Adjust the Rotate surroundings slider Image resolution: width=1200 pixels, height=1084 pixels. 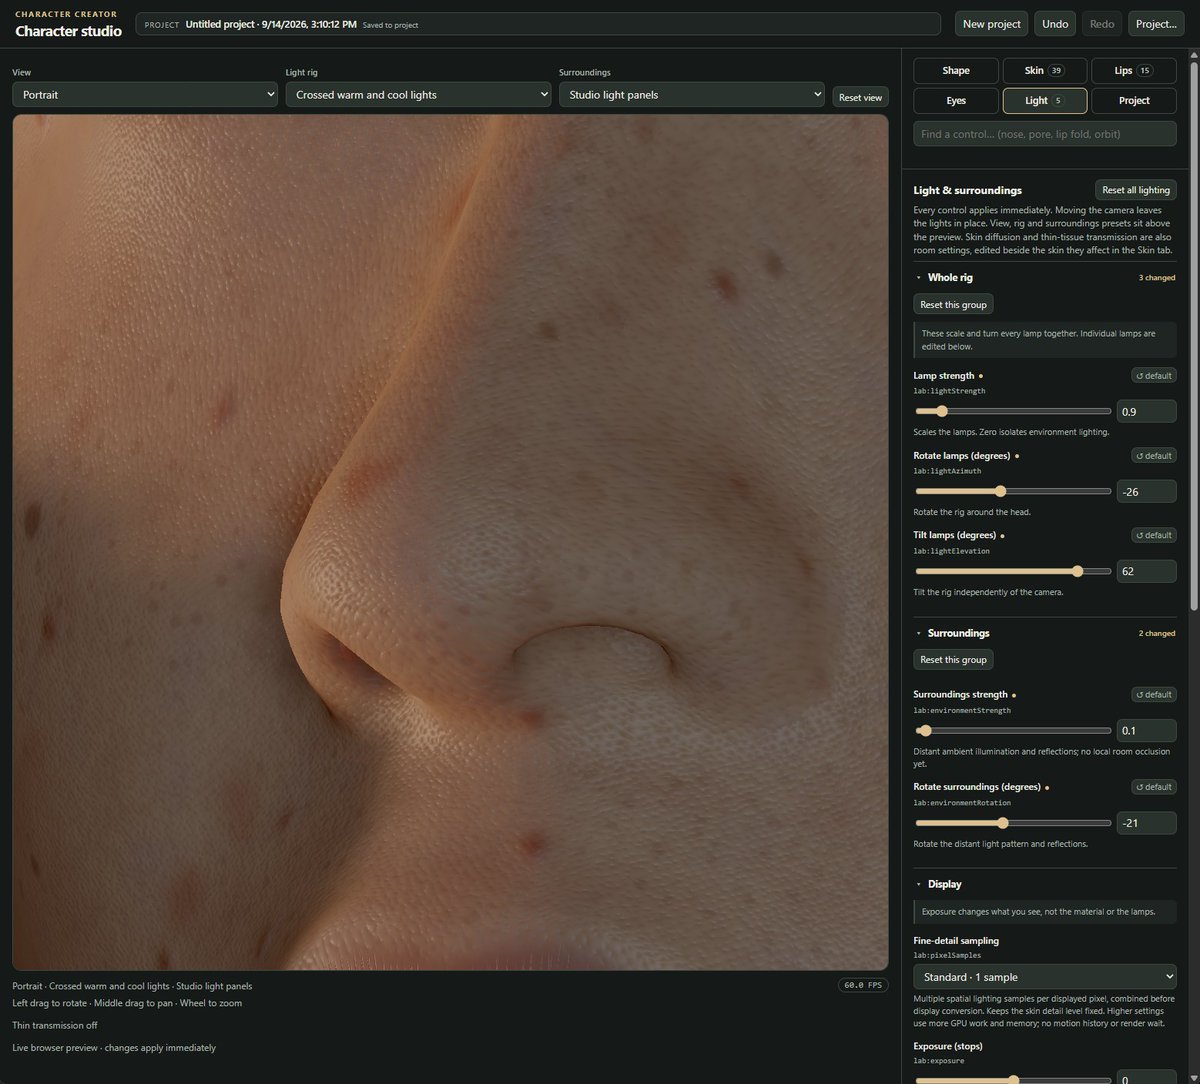point(1012,823)
